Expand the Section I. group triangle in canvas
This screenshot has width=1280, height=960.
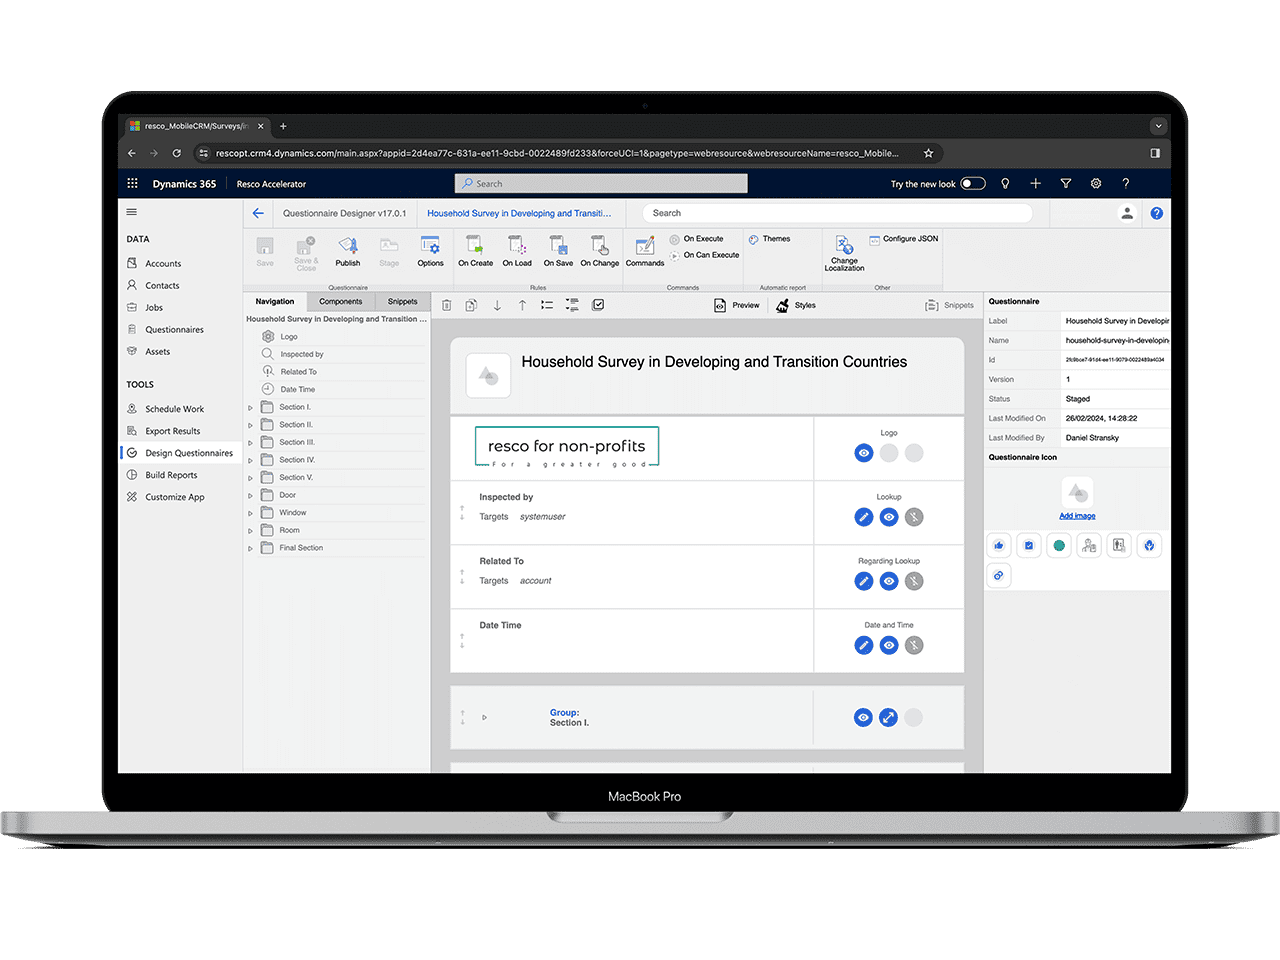[x=485, y=717]
